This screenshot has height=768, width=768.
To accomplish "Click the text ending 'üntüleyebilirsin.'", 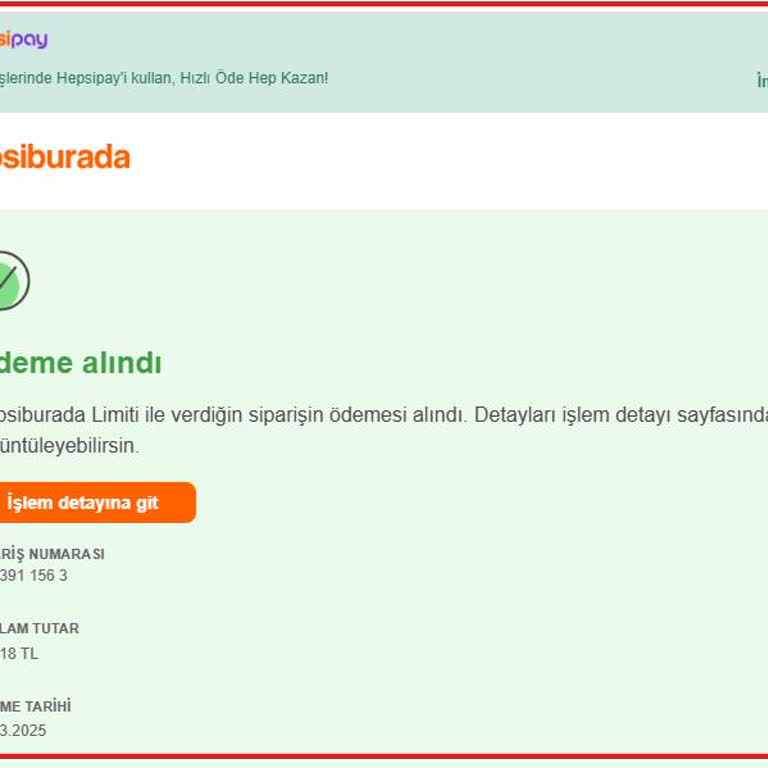I will point(70,446).
